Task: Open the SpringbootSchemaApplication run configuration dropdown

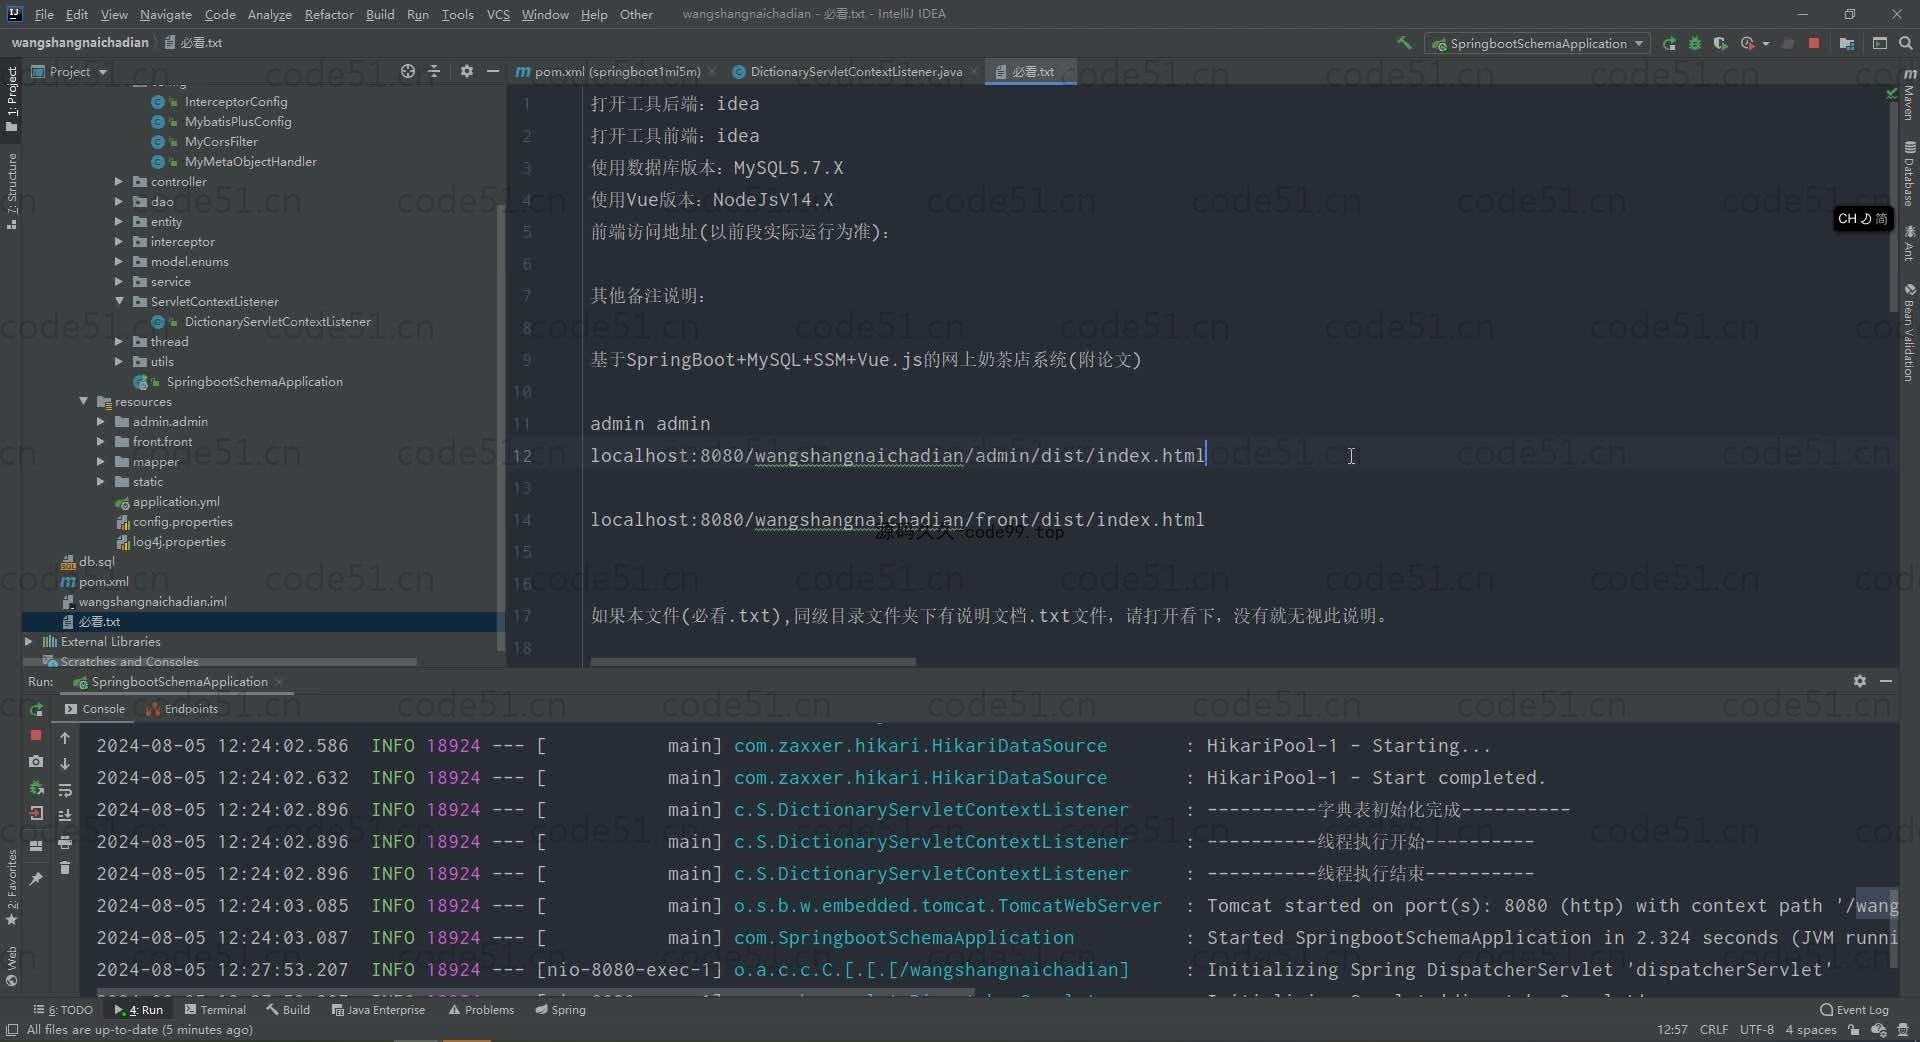Action: tap(1538, 43)
